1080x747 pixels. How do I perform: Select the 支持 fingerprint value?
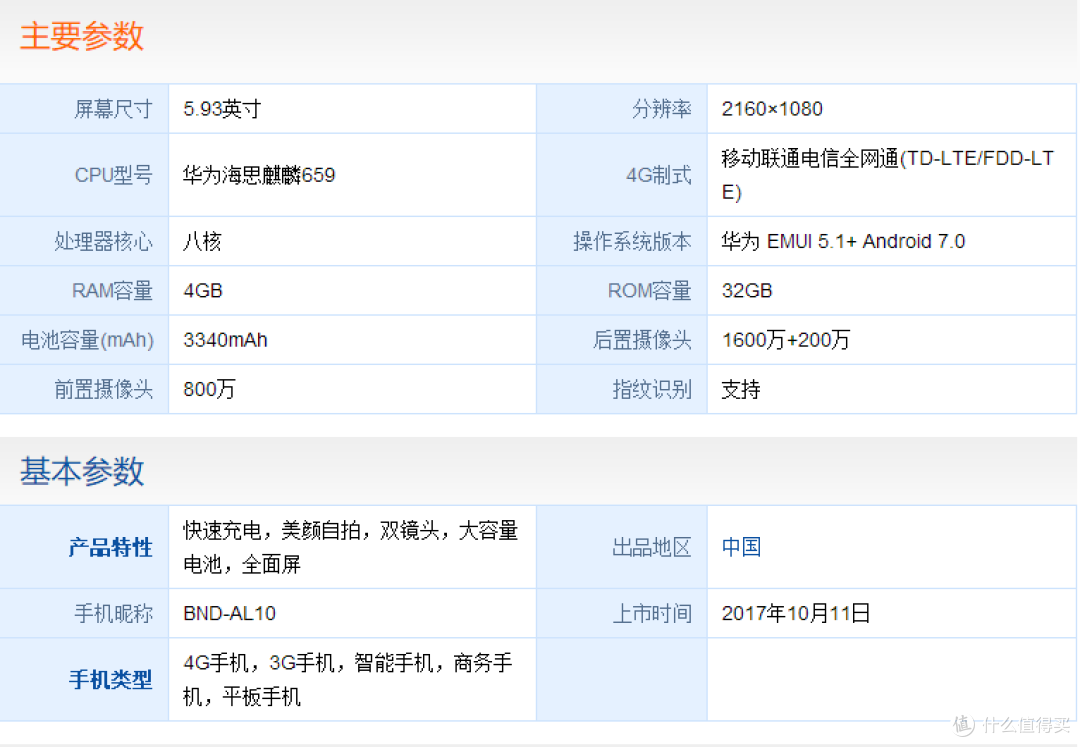tap(741, 390)
